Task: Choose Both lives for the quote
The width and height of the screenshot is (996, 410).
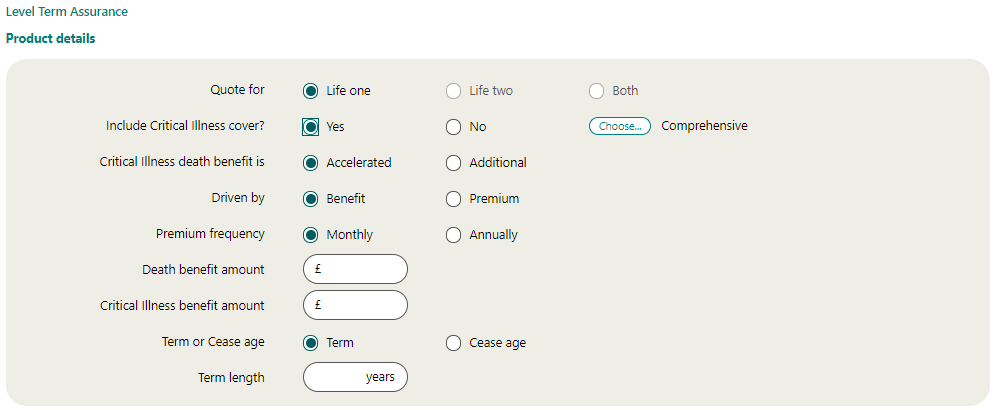Action: pyautogui.click(x=597, y=91)
